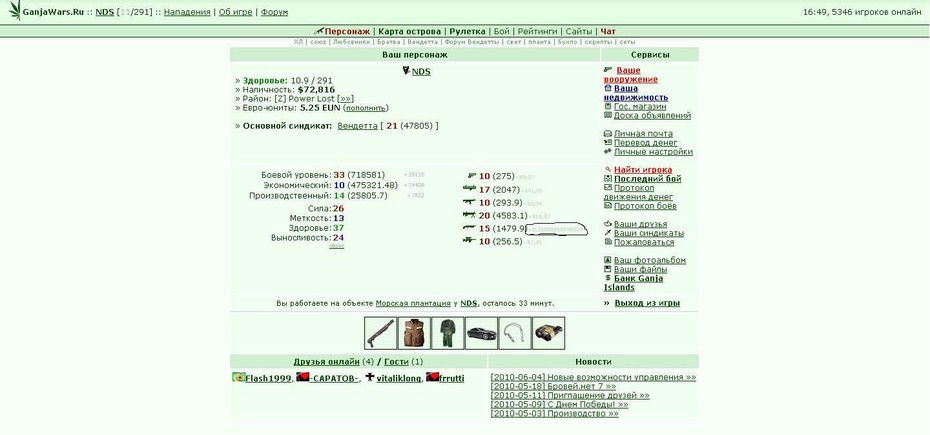Image resolution: width=930 pixels, height=435 pixels.
Task: Click the weapon skill icon with 10 (256.5)
Action: pos(471,241)
